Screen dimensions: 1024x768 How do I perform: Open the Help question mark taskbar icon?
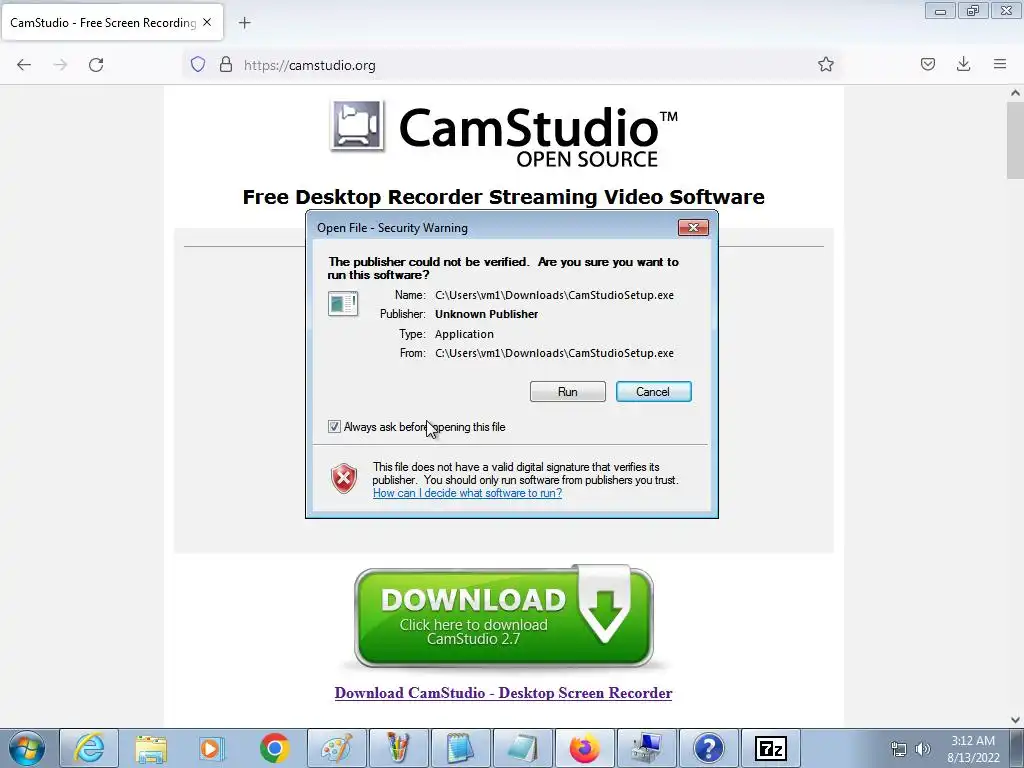click(x=708, y=748)
